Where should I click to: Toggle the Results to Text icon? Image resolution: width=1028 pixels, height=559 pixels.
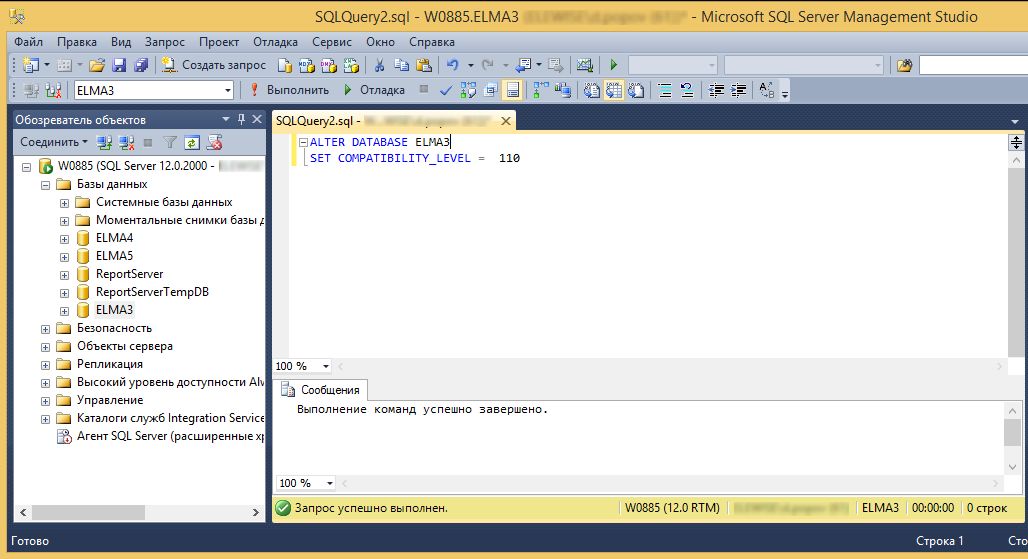click(591, 90)
